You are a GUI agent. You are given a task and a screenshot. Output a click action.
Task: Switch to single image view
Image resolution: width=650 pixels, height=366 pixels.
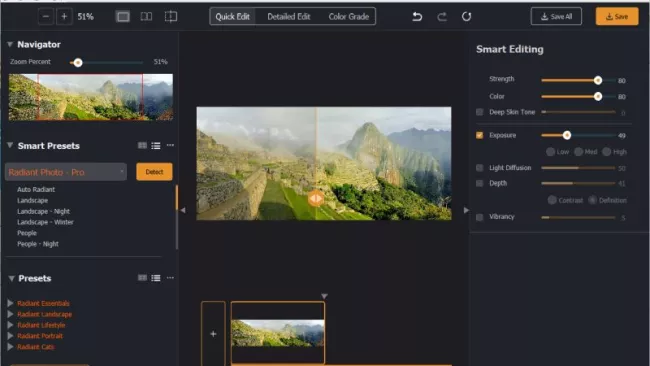point(123,17)
